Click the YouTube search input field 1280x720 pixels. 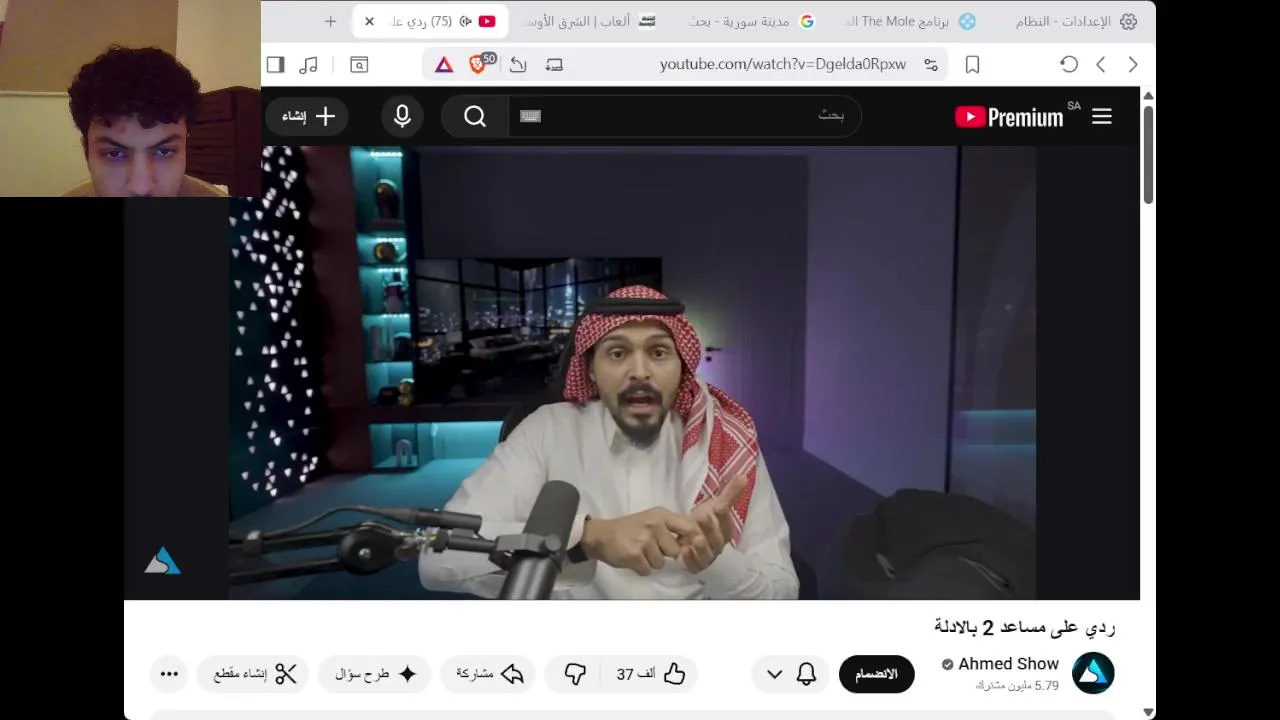(685, 117)
